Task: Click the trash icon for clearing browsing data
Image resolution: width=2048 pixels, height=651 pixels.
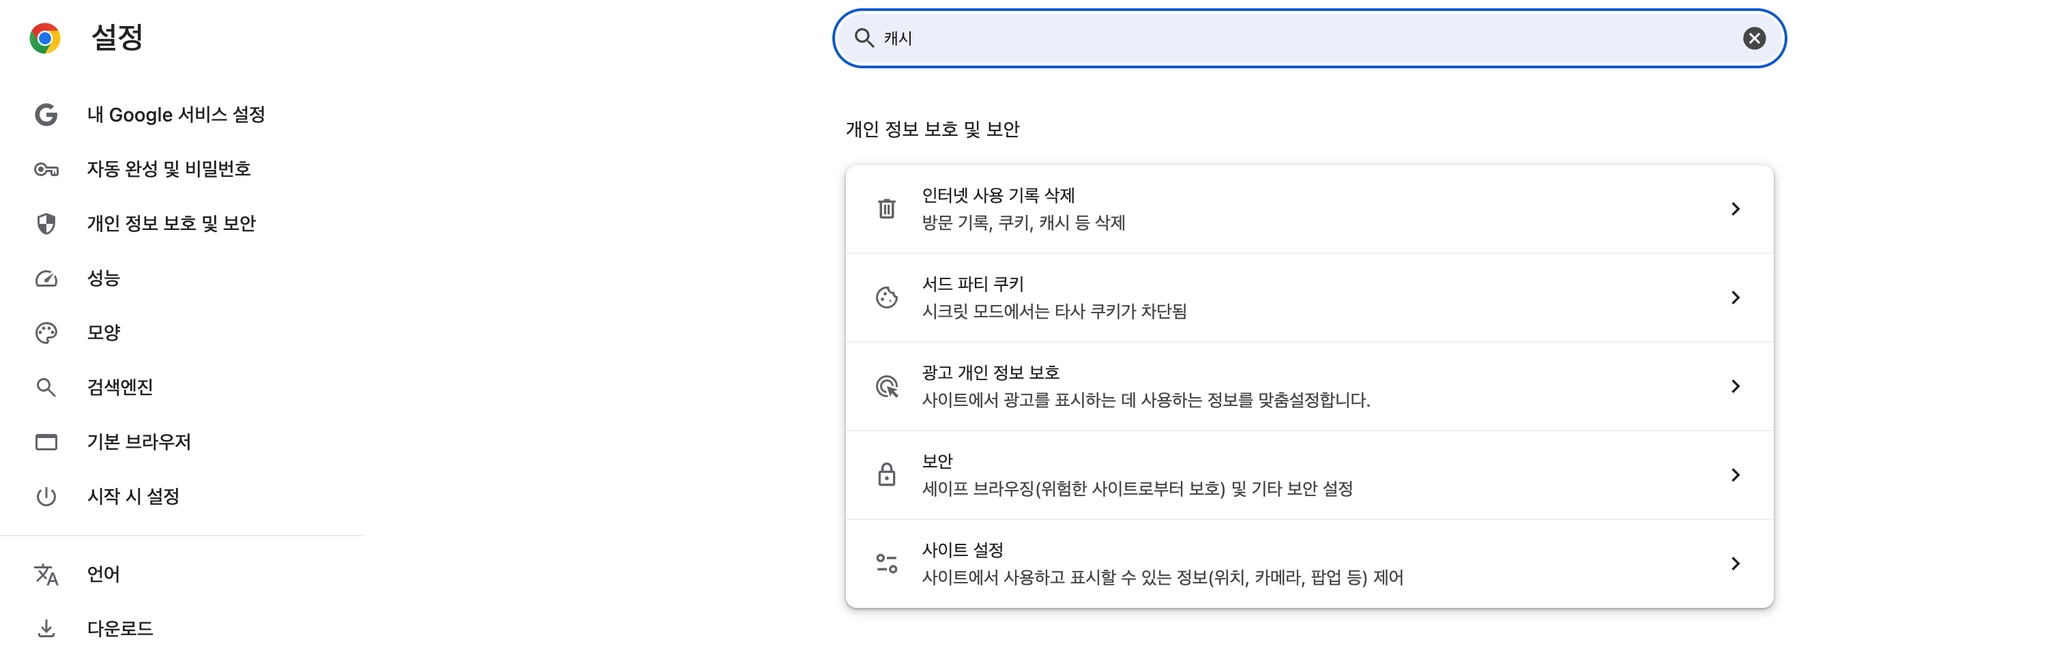Action: [887, 209]
